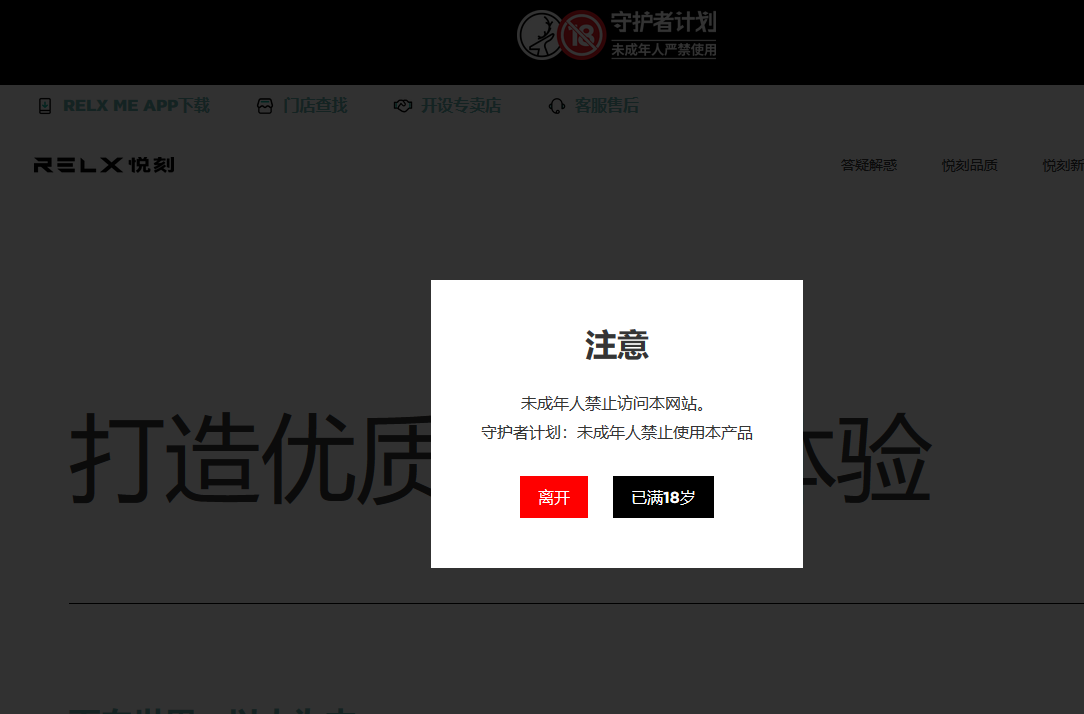This screenshot has width=1084, height=714.
Task: Click the red 离开 button
Action: tap(553, 496)
